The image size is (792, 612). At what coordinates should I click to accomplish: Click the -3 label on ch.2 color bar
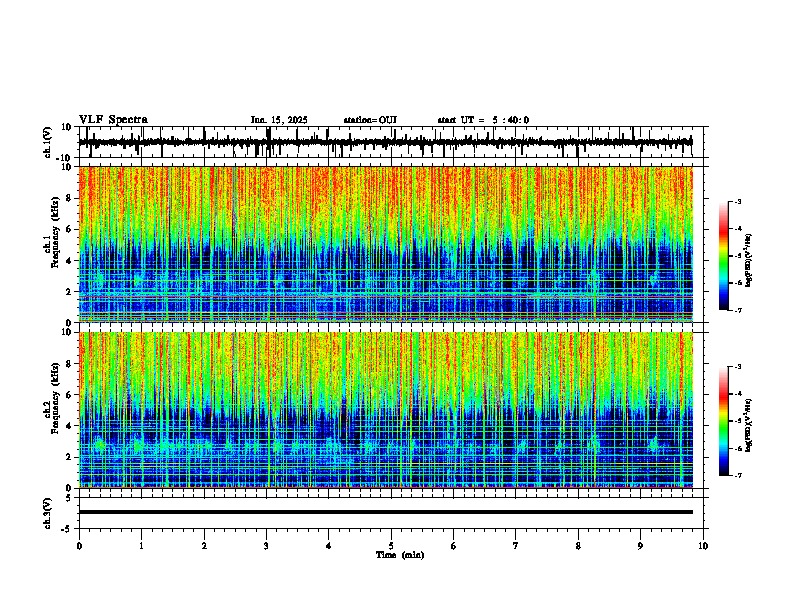pyautogui.click(x=738, y=367)
